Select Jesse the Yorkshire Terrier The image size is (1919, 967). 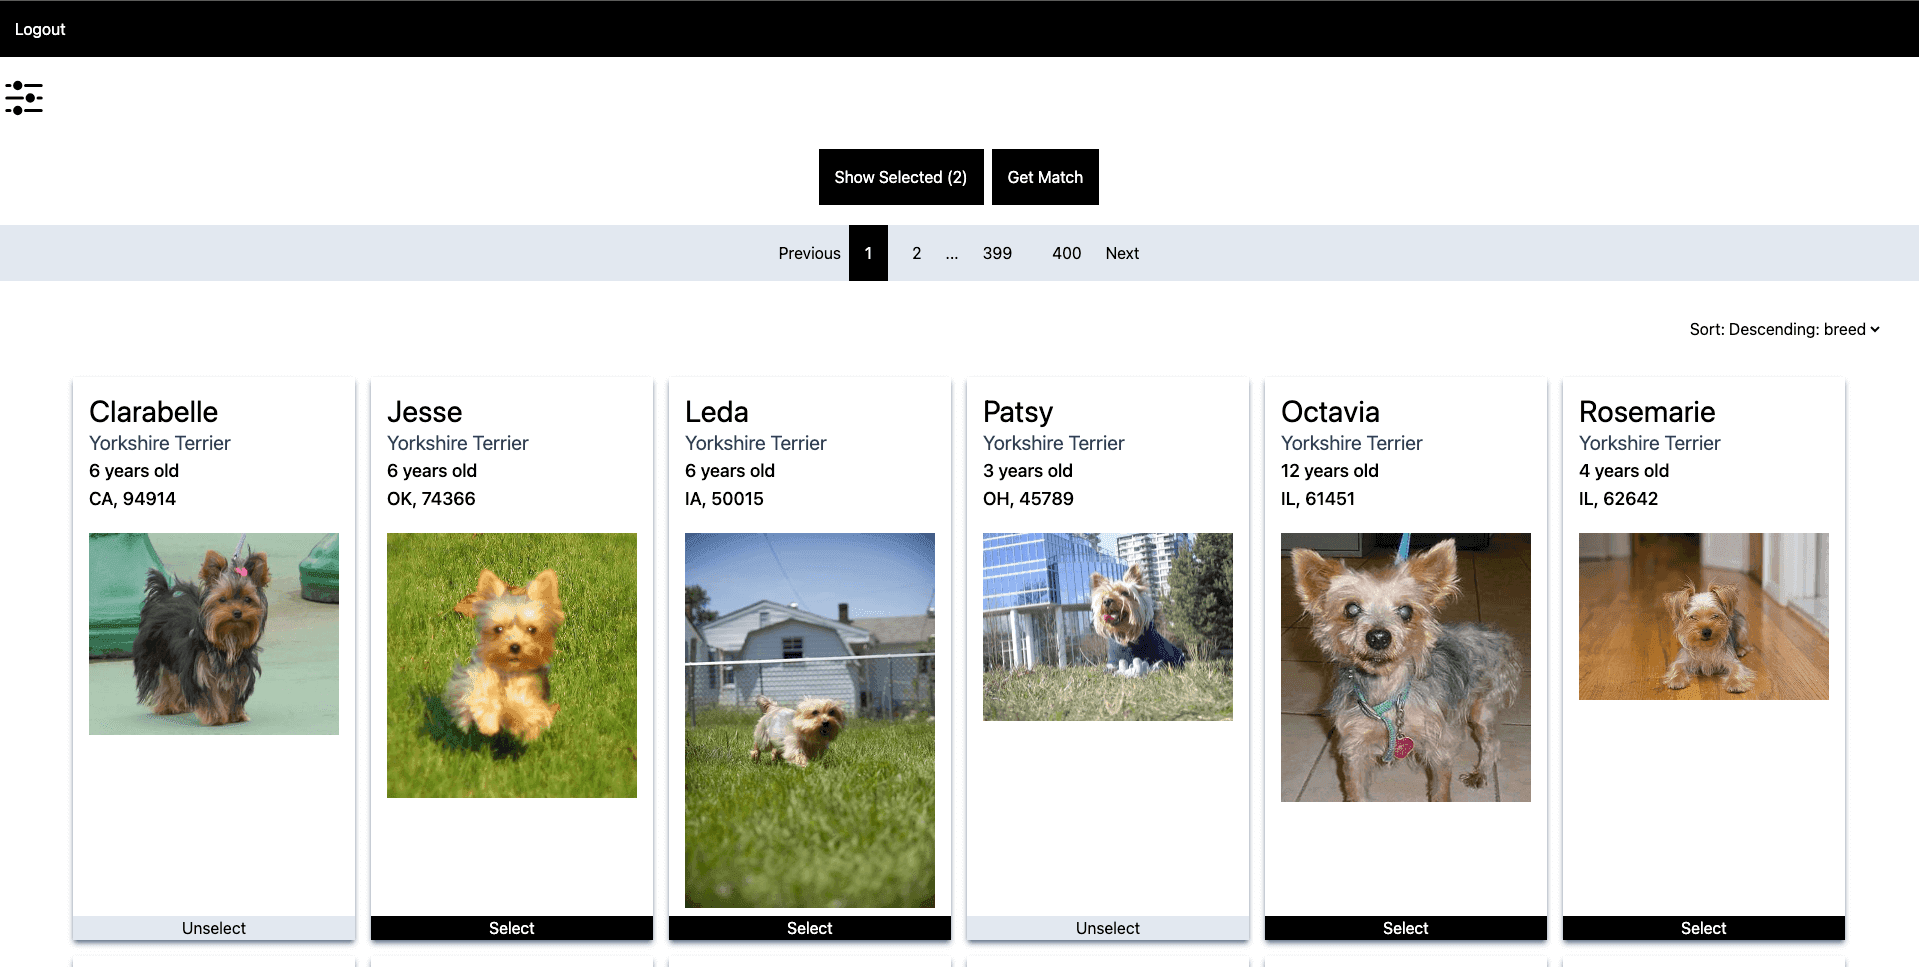[511, 928]
